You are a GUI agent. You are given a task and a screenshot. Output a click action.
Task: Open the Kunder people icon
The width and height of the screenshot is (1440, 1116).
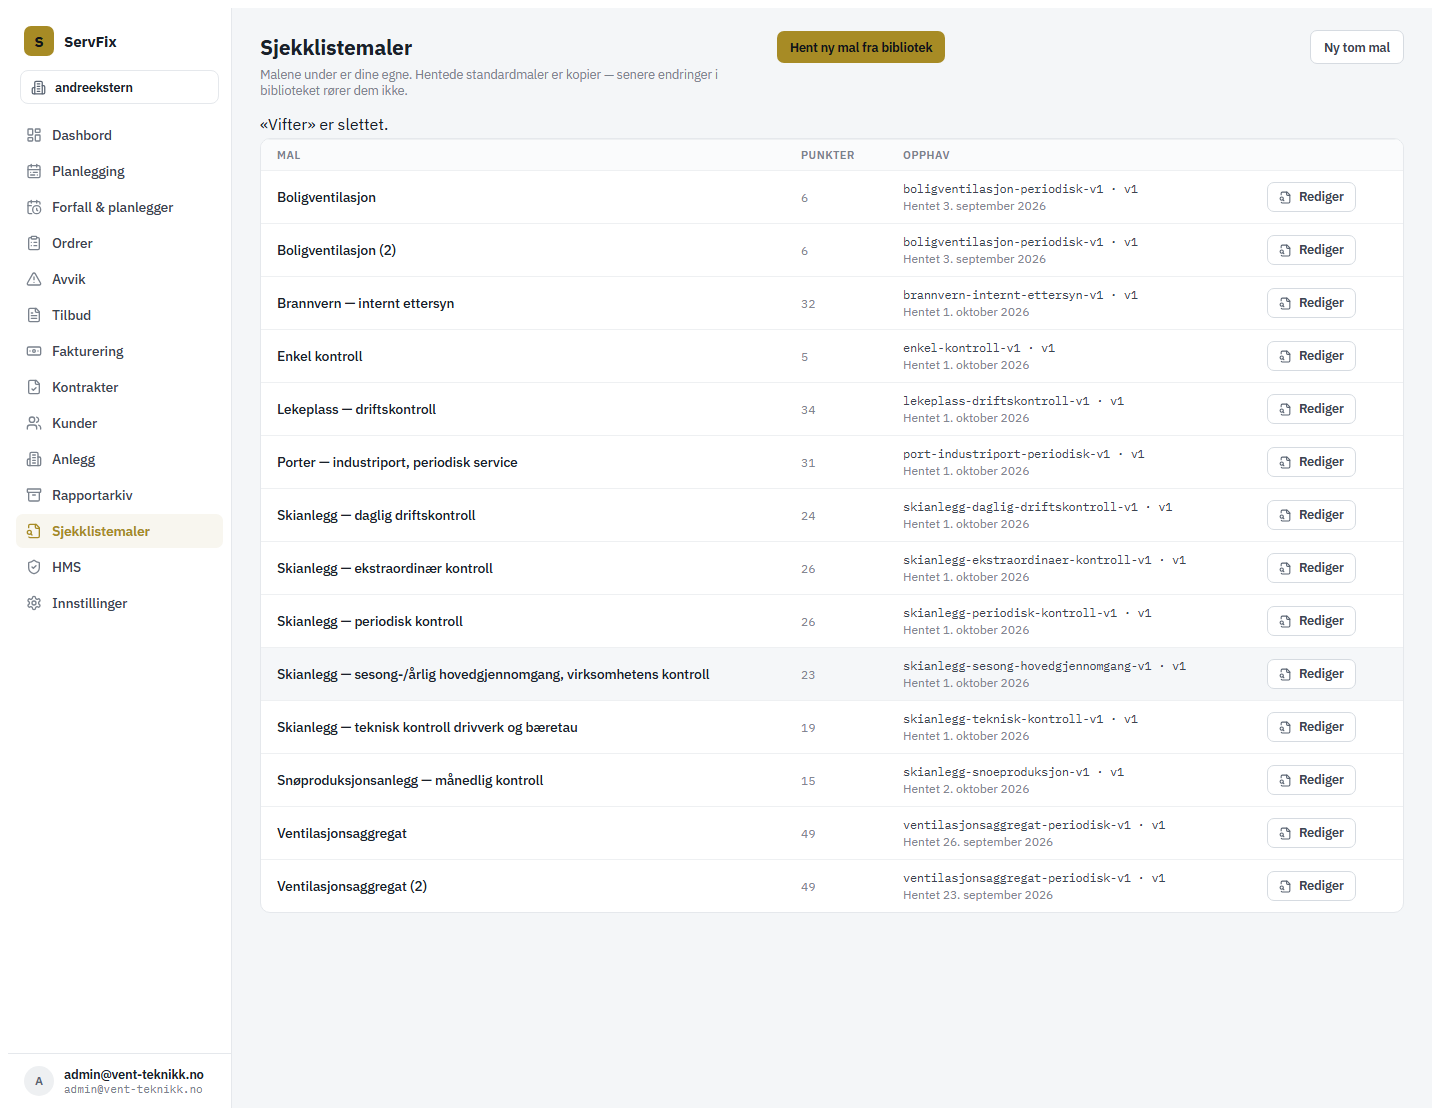click(34, 423)
